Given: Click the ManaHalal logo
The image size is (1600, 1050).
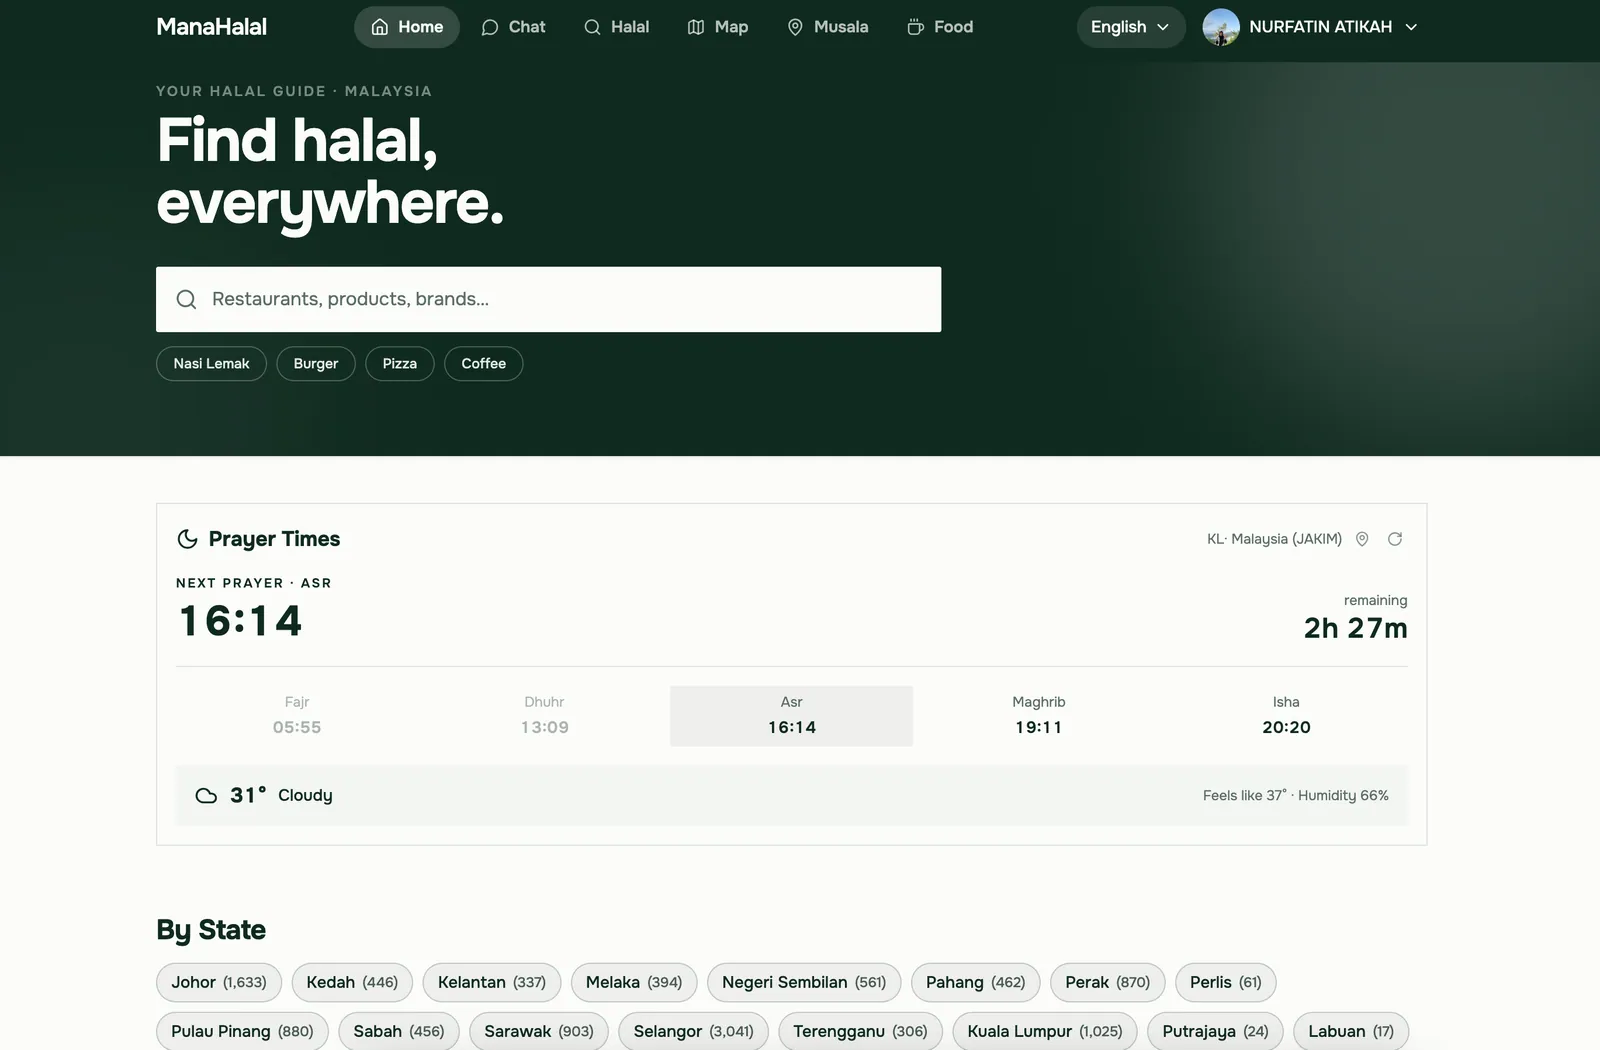Looking at the screenshot, I should pyautogui.click(x=211, y=27).
